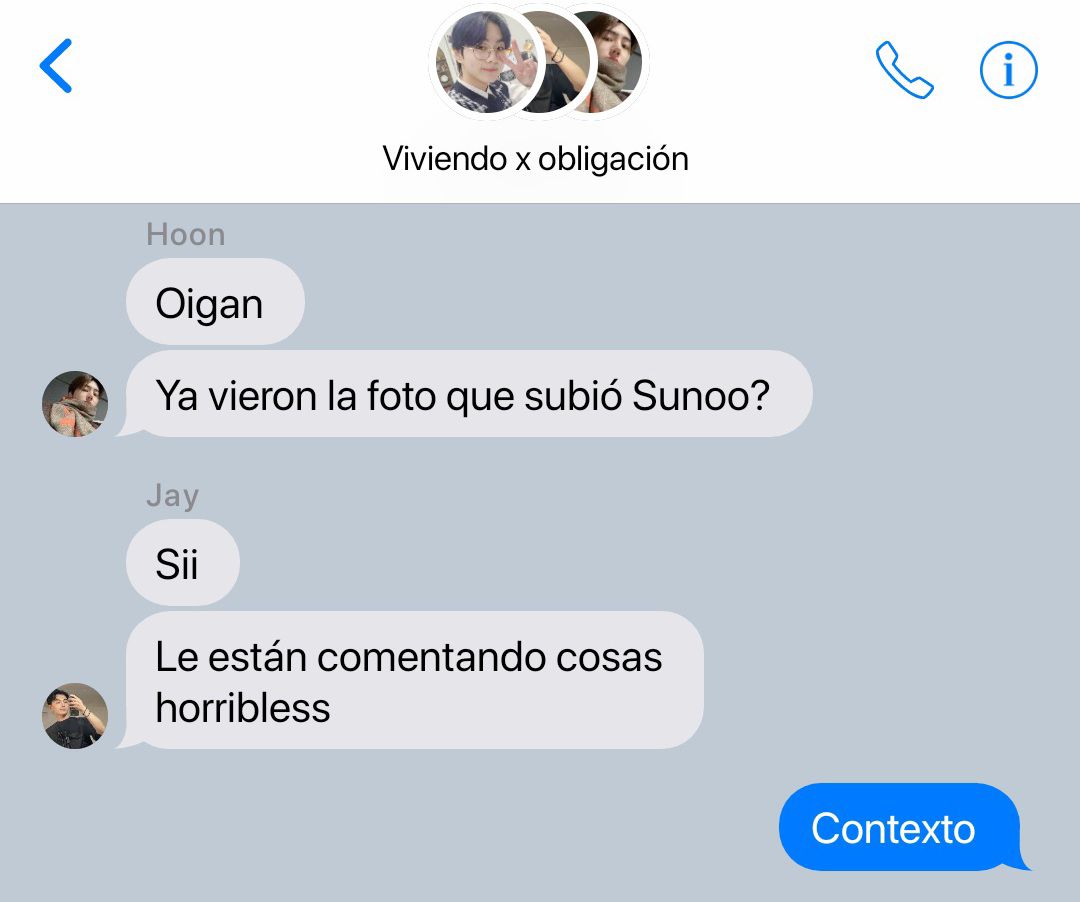The width and height of the screenshot is (1080, 902).
Task: Open the 'Viviendo x obligación' group title
Action: 535,158
